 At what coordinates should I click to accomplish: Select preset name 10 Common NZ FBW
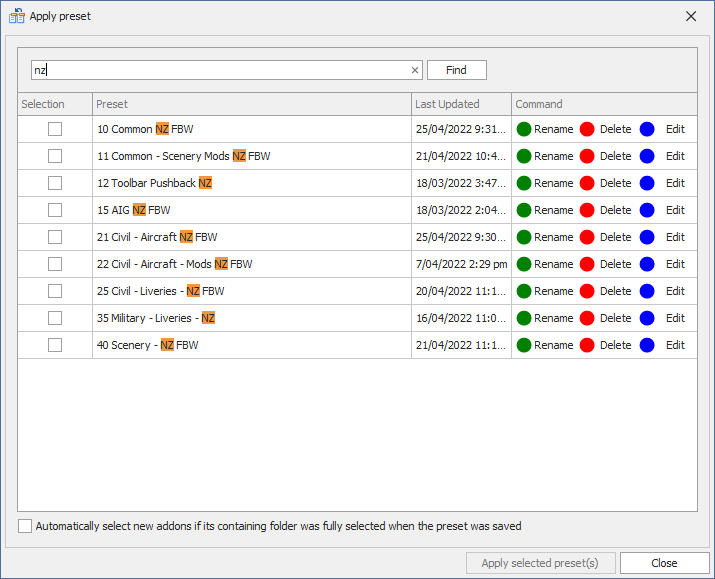click(145, 129)
